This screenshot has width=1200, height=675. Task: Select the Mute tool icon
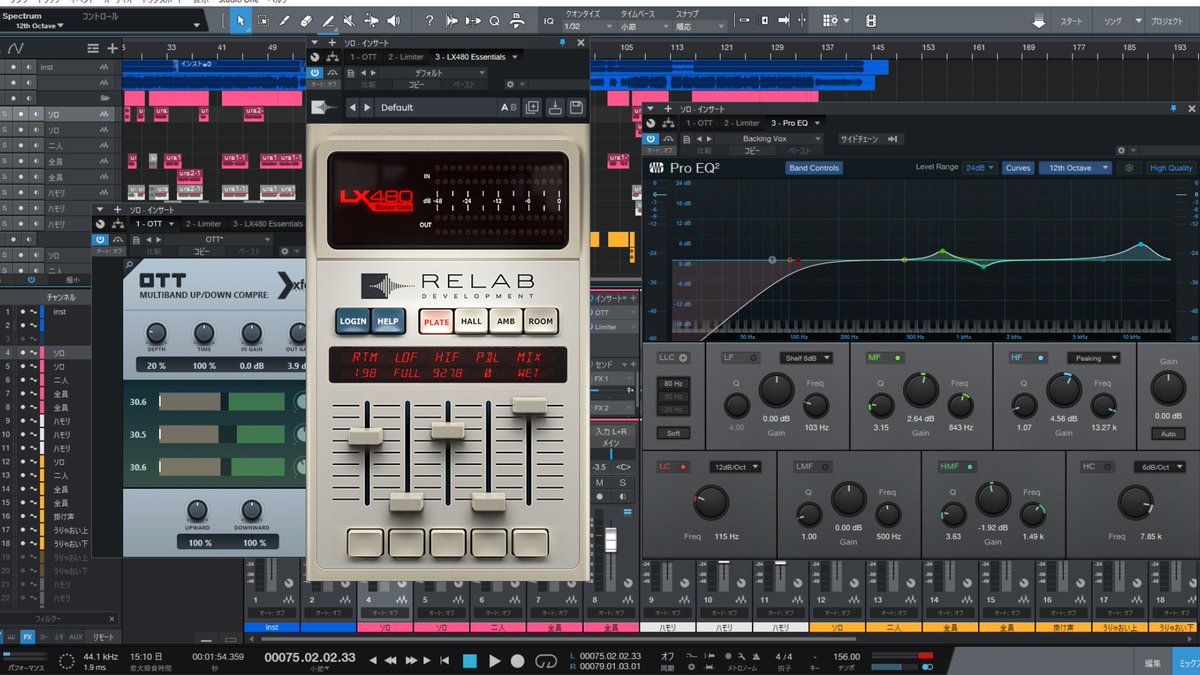tap(350, 20)
